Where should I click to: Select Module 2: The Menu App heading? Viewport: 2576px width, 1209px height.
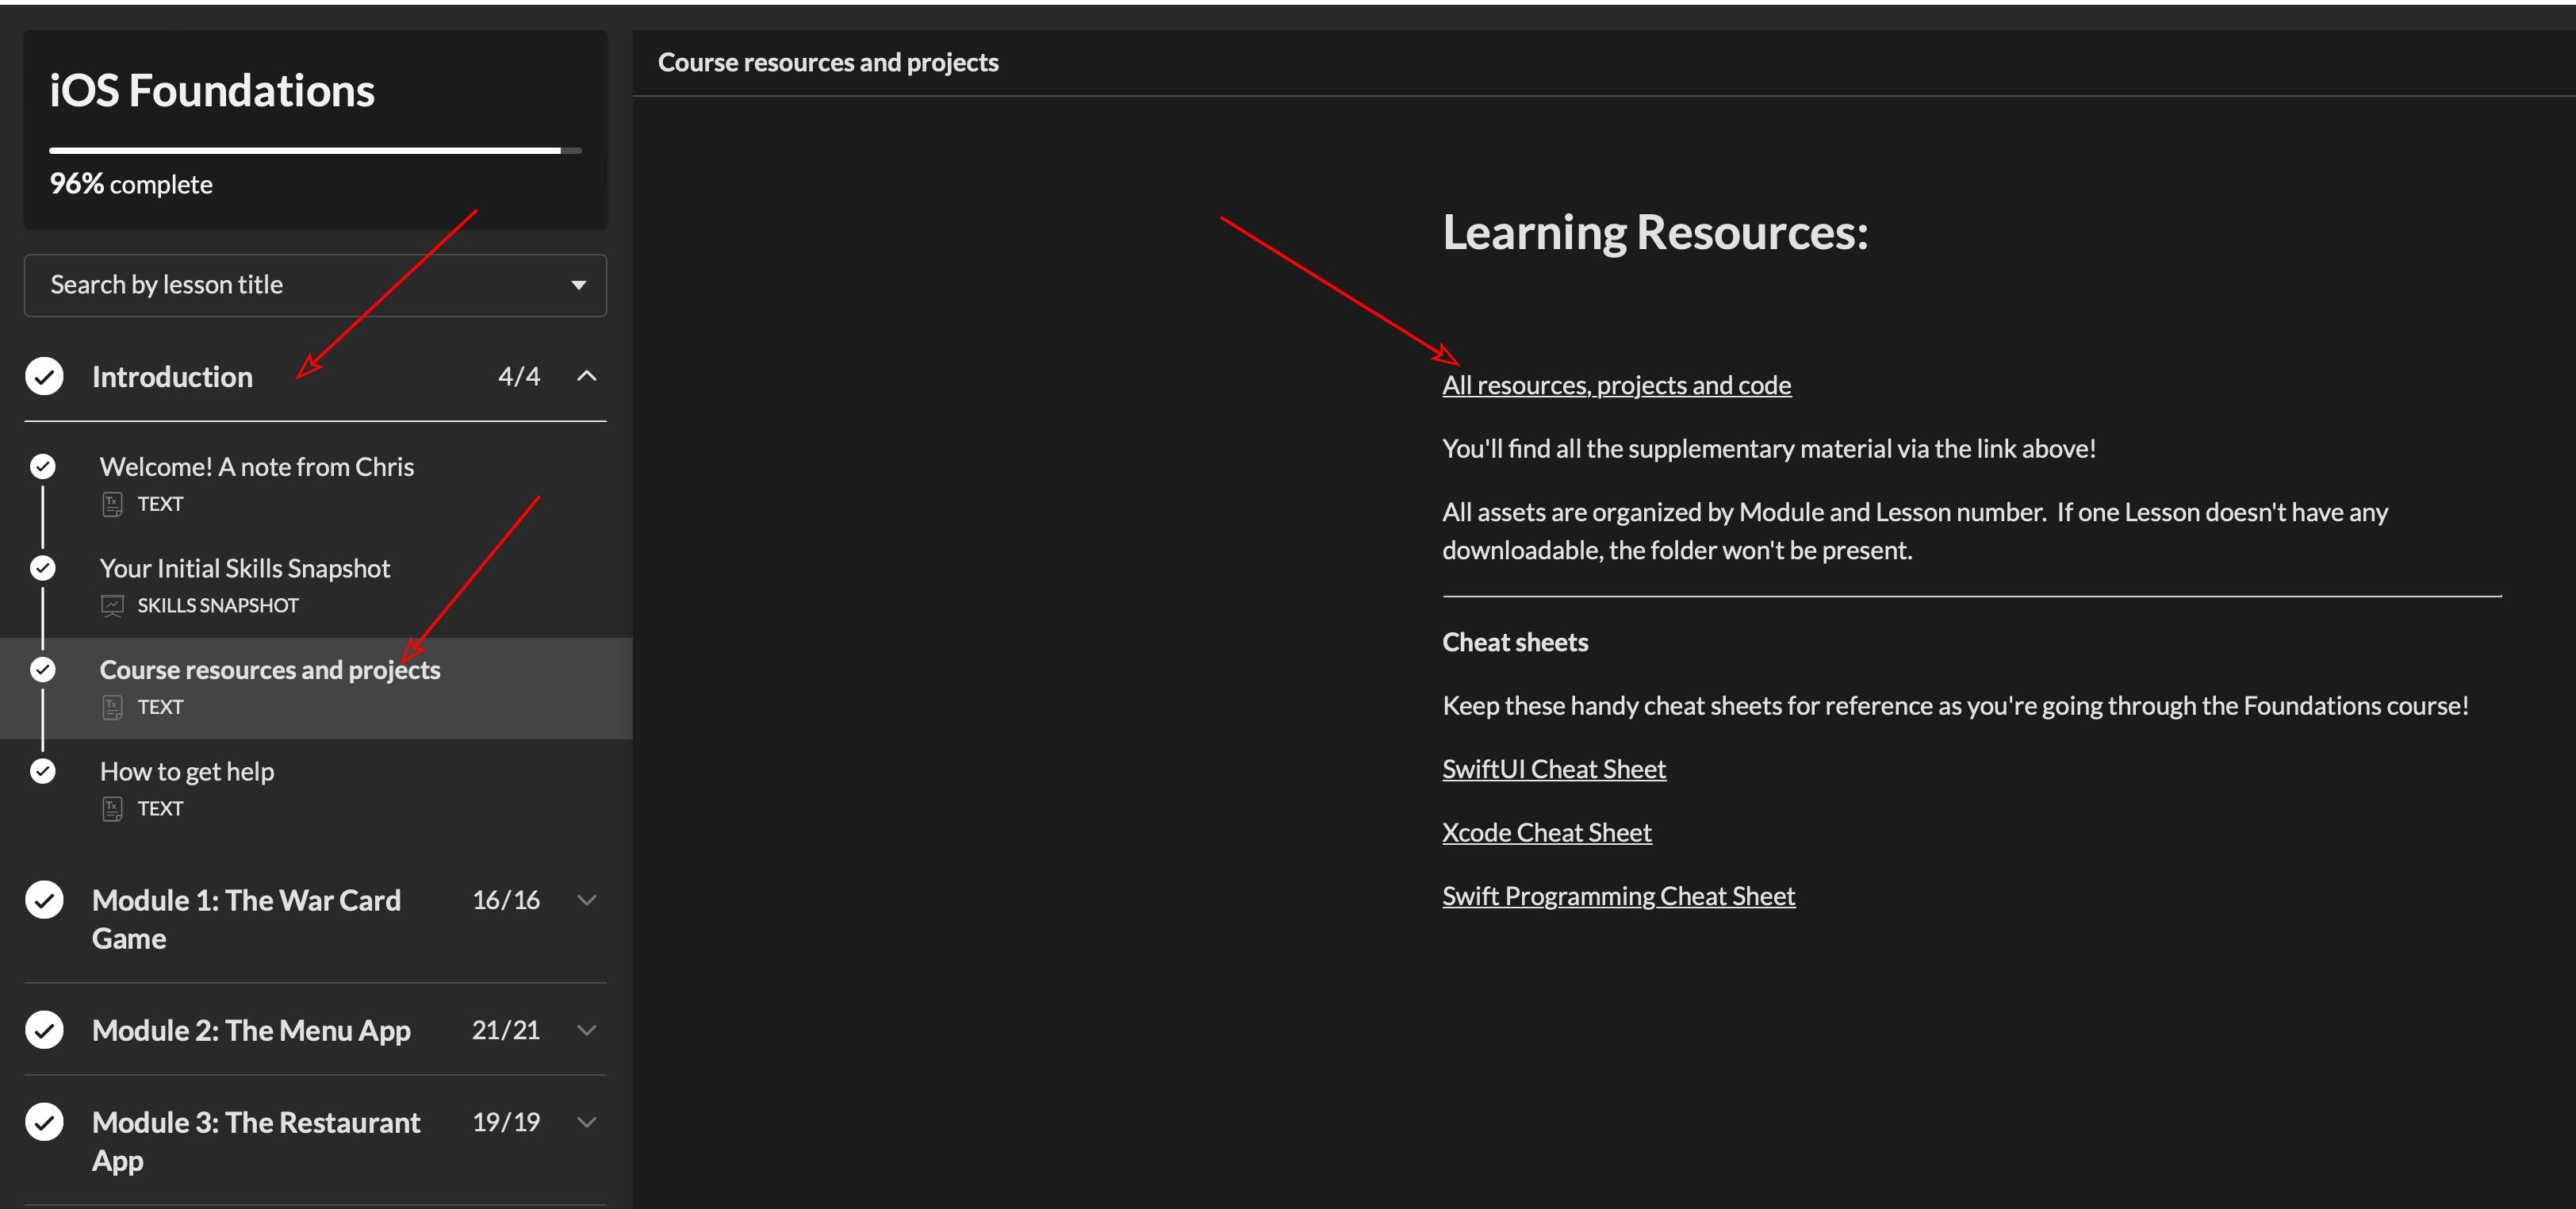coord(251,1030)
